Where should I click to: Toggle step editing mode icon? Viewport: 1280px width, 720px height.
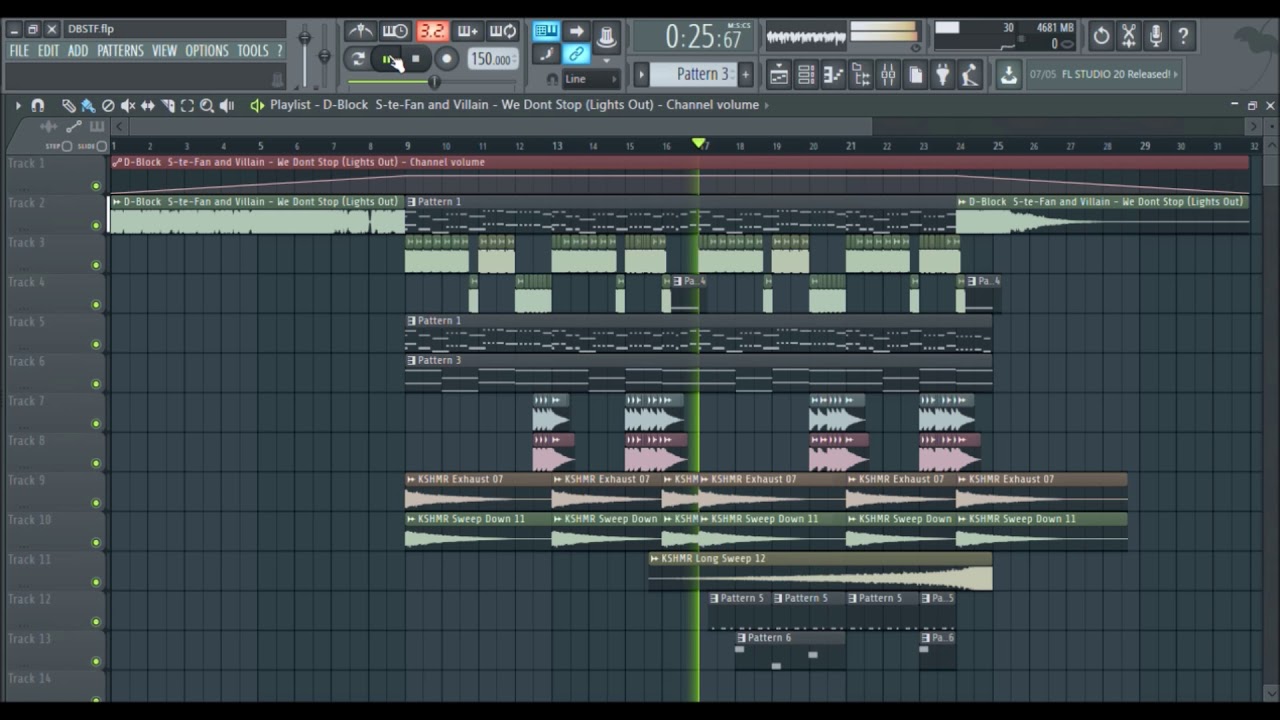pos(545,55)
